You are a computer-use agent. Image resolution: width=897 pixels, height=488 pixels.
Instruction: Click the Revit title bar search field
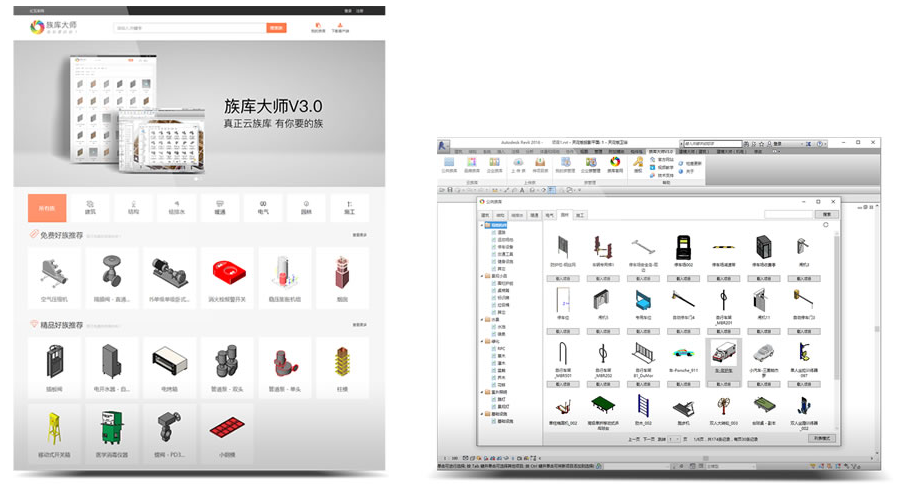(x=714, y=144)
